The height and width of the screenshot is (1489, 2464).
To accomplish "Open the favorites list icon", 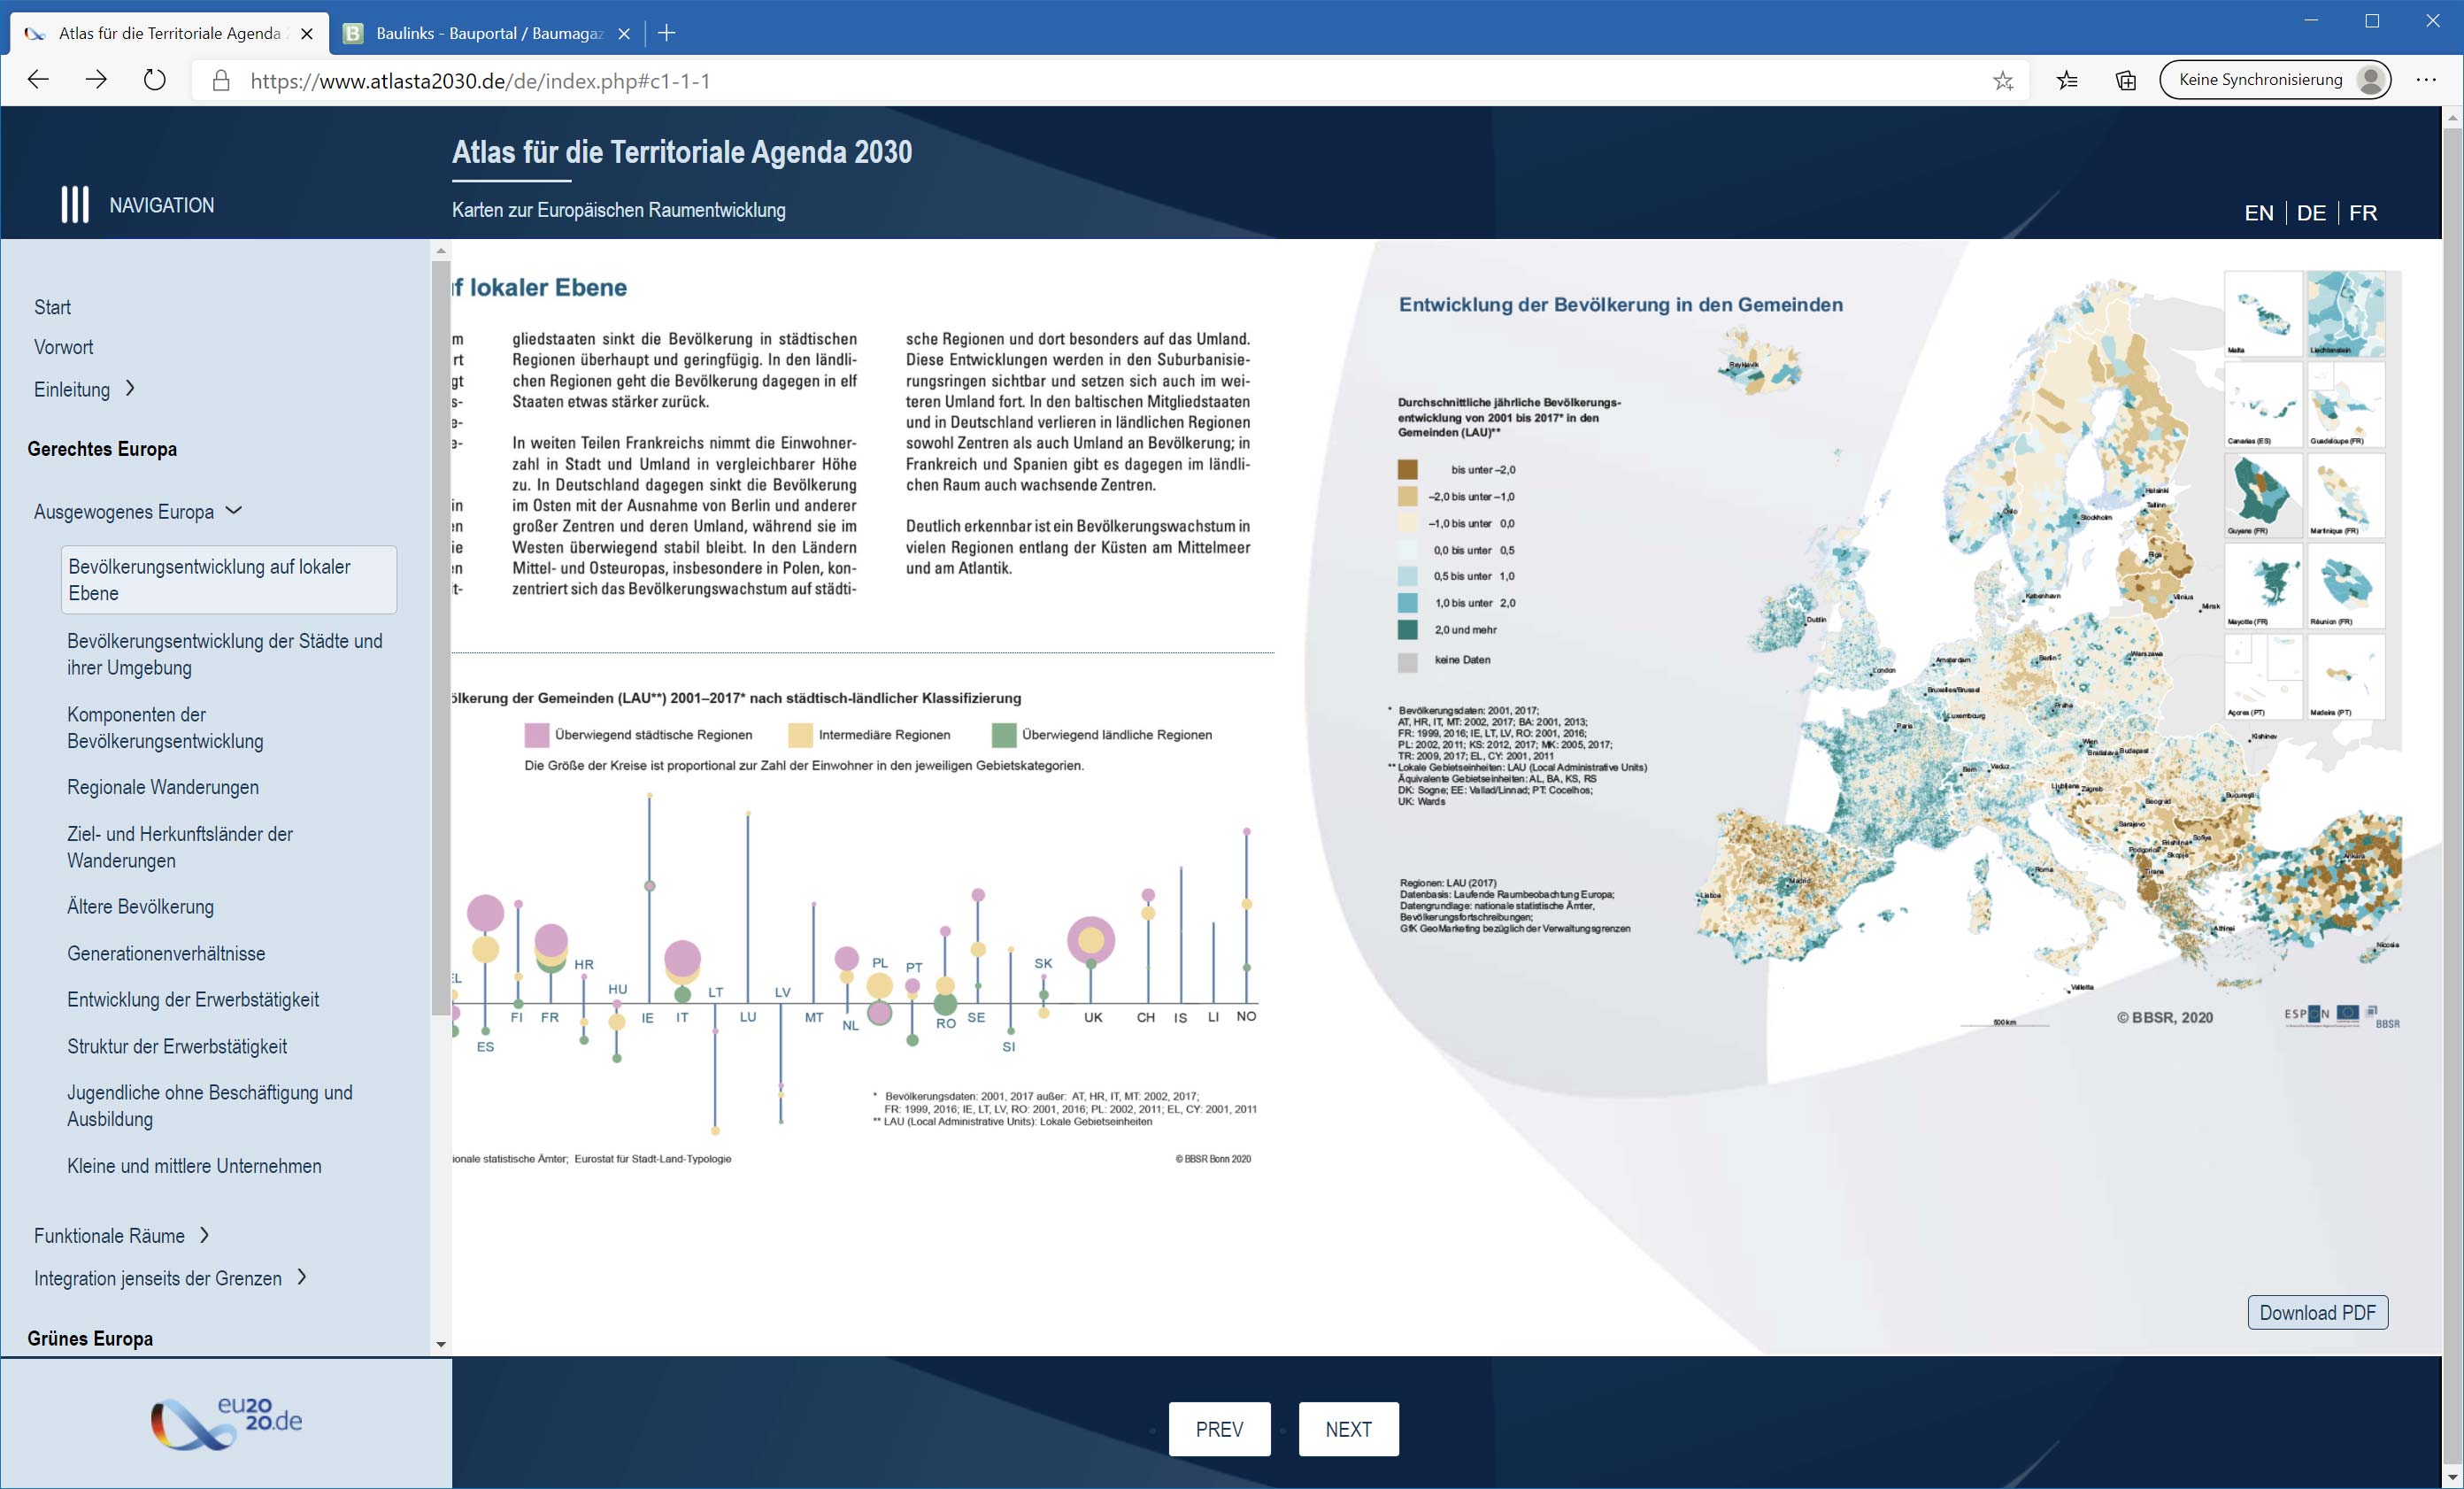I will (2067, 81).
